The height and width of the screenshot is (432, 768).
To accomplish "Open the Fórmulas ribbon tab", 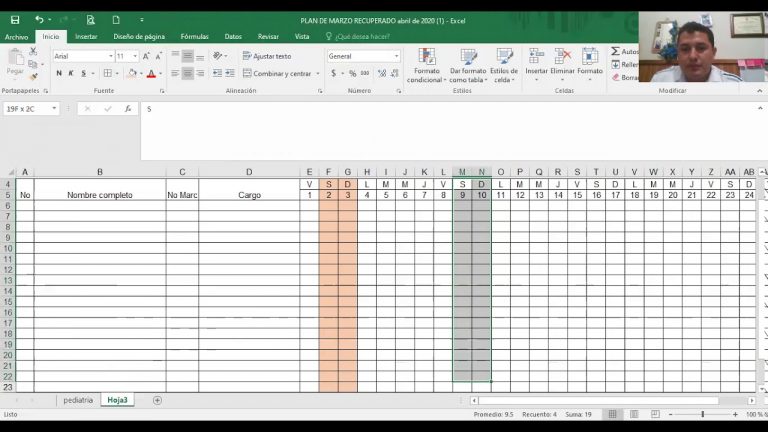I will click(x=194, y=36).
